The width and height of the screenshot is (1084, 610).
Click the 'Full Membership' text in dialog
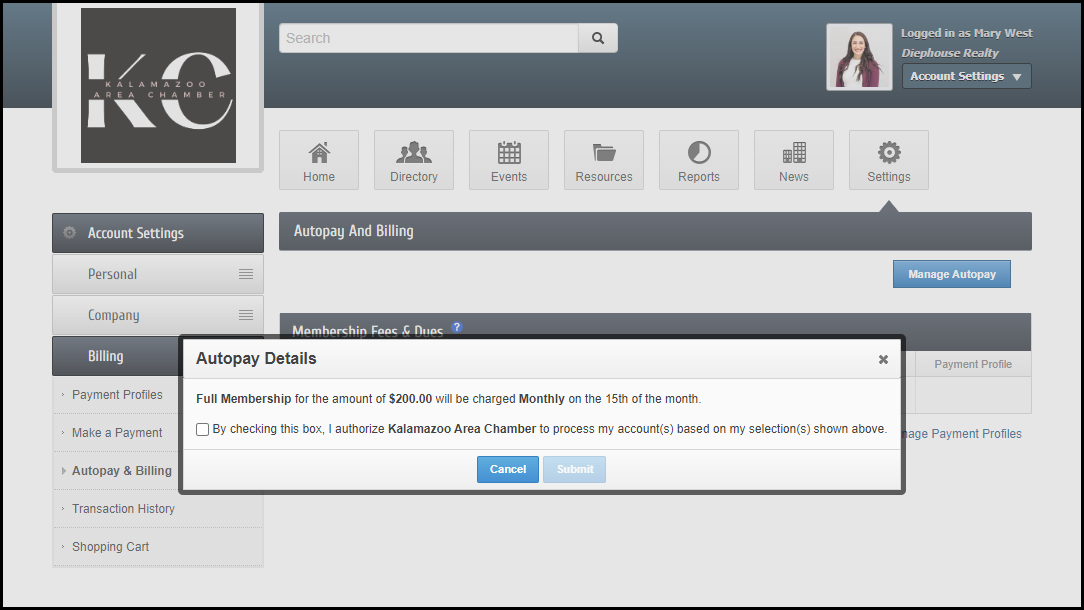click(x=243, y=399)
